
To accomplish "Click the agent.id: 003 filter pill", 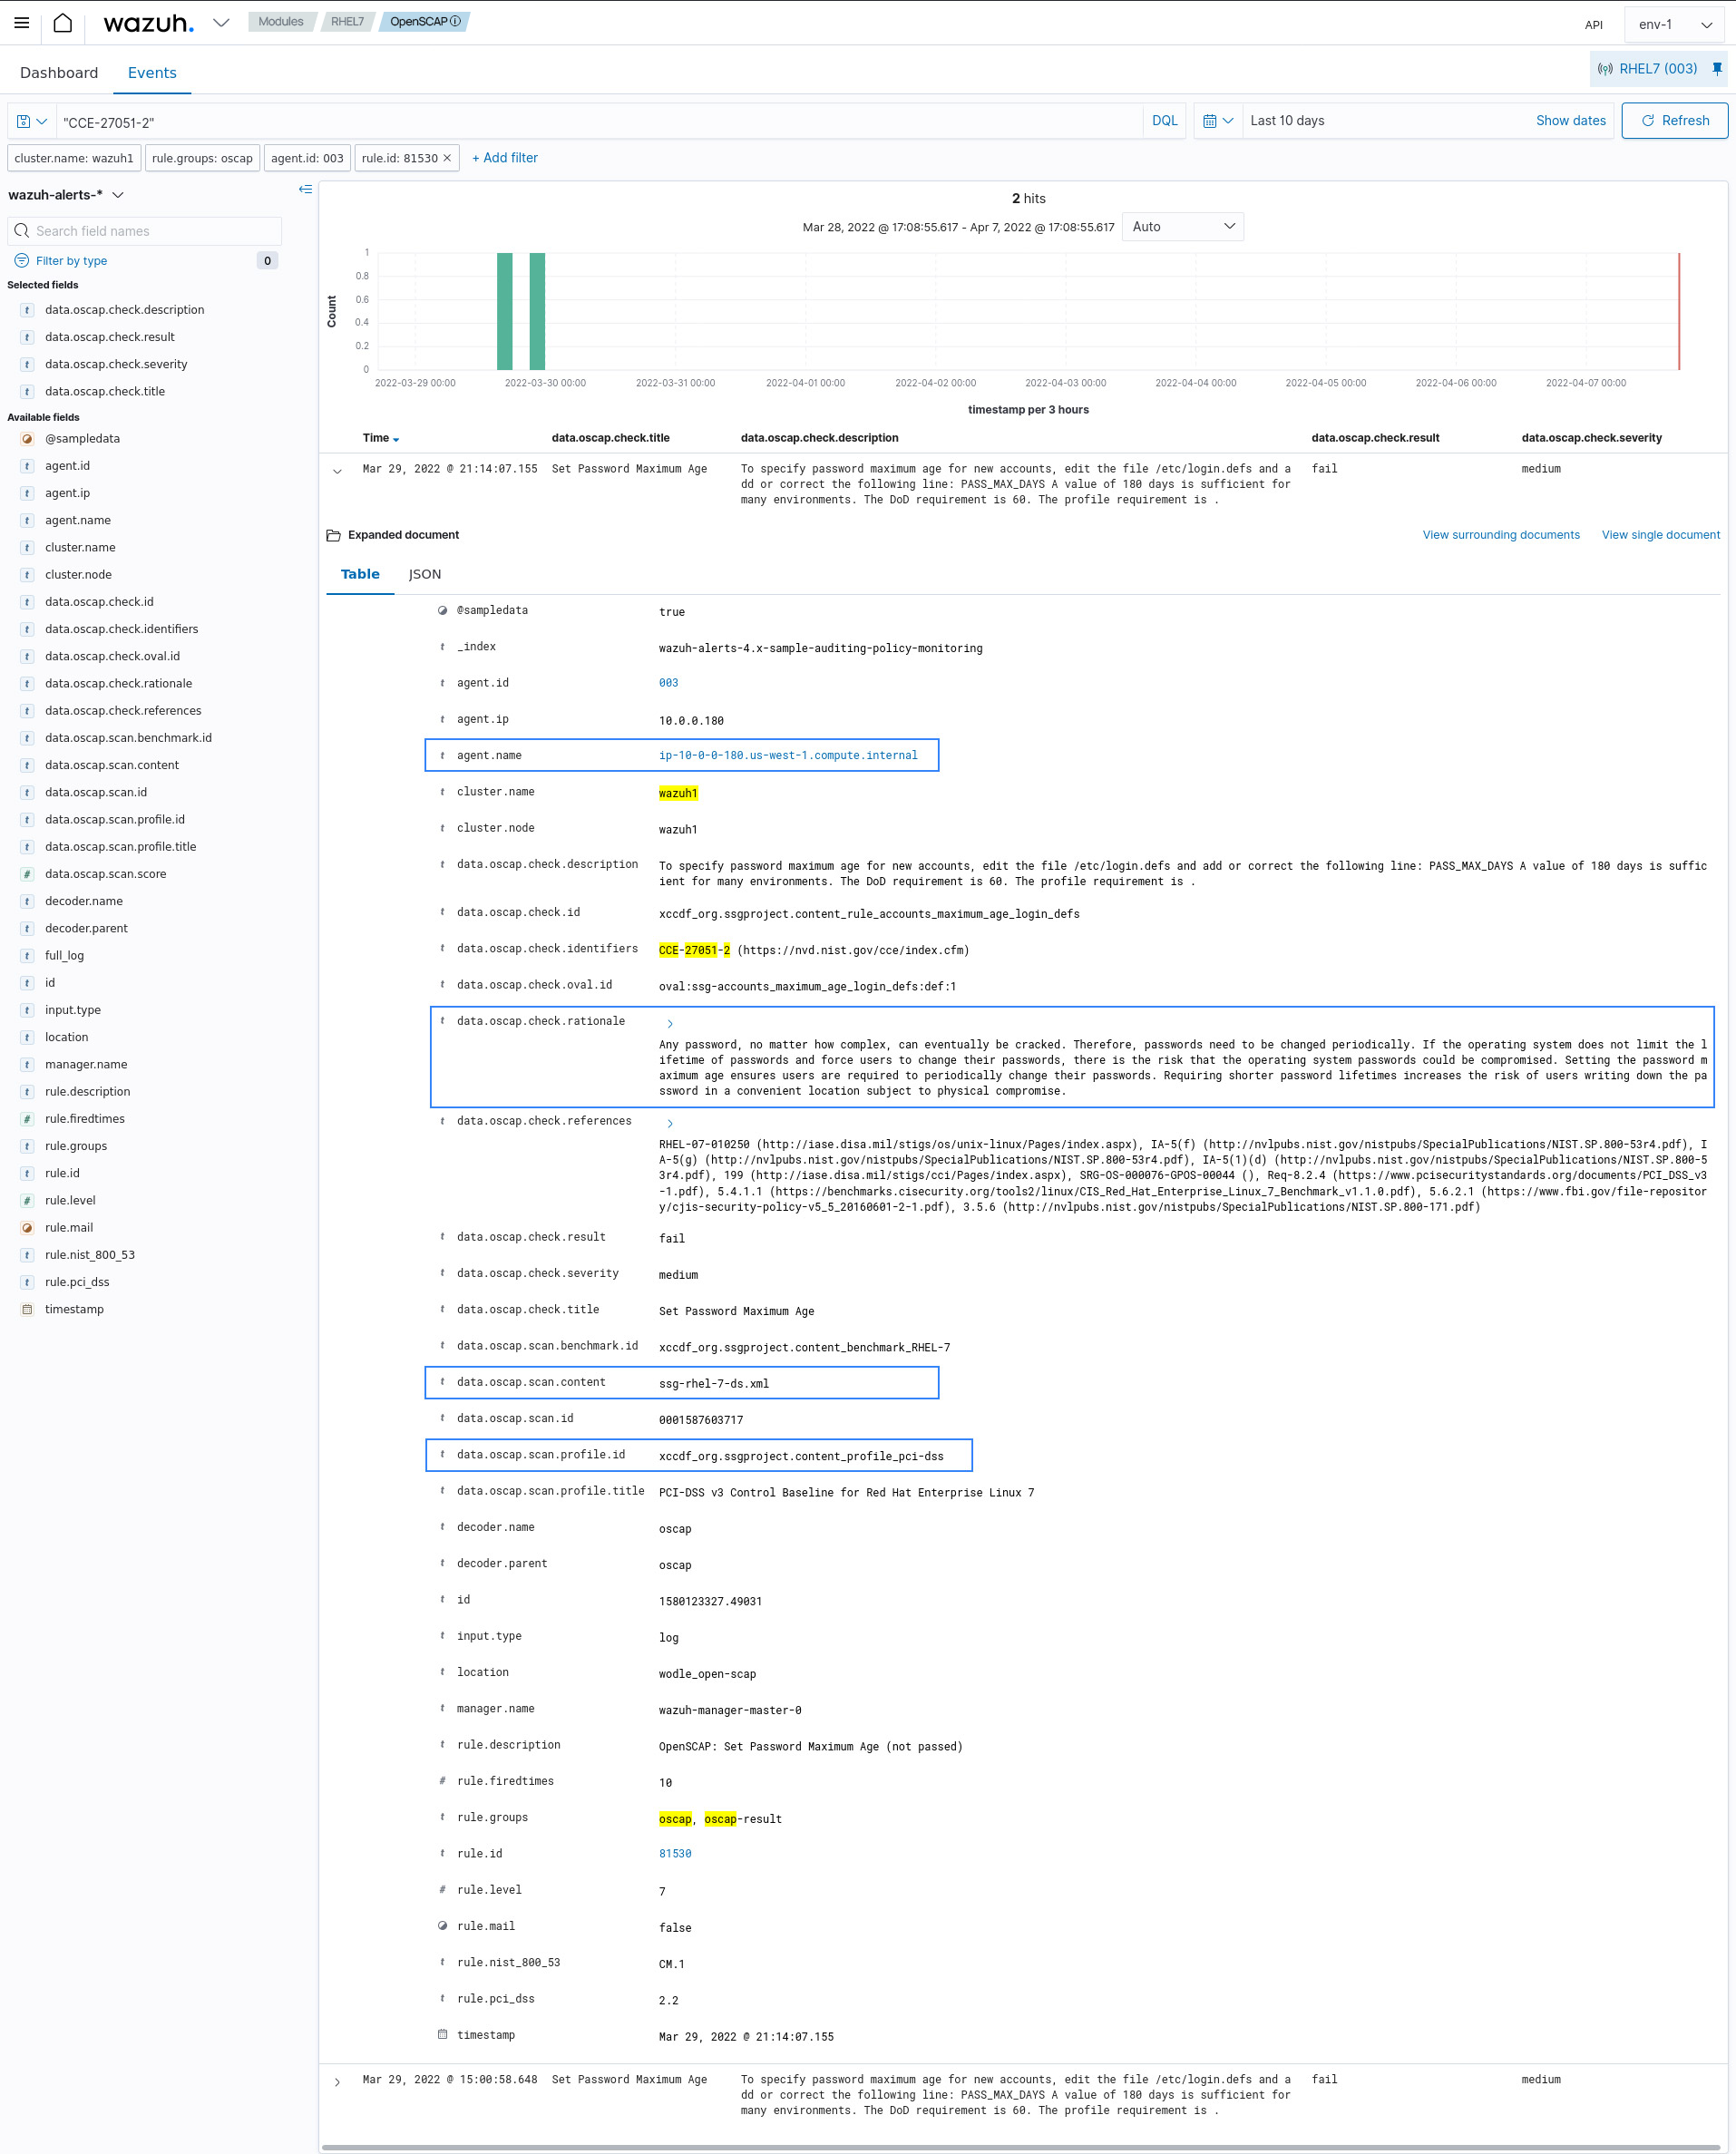I will (307, 158).
